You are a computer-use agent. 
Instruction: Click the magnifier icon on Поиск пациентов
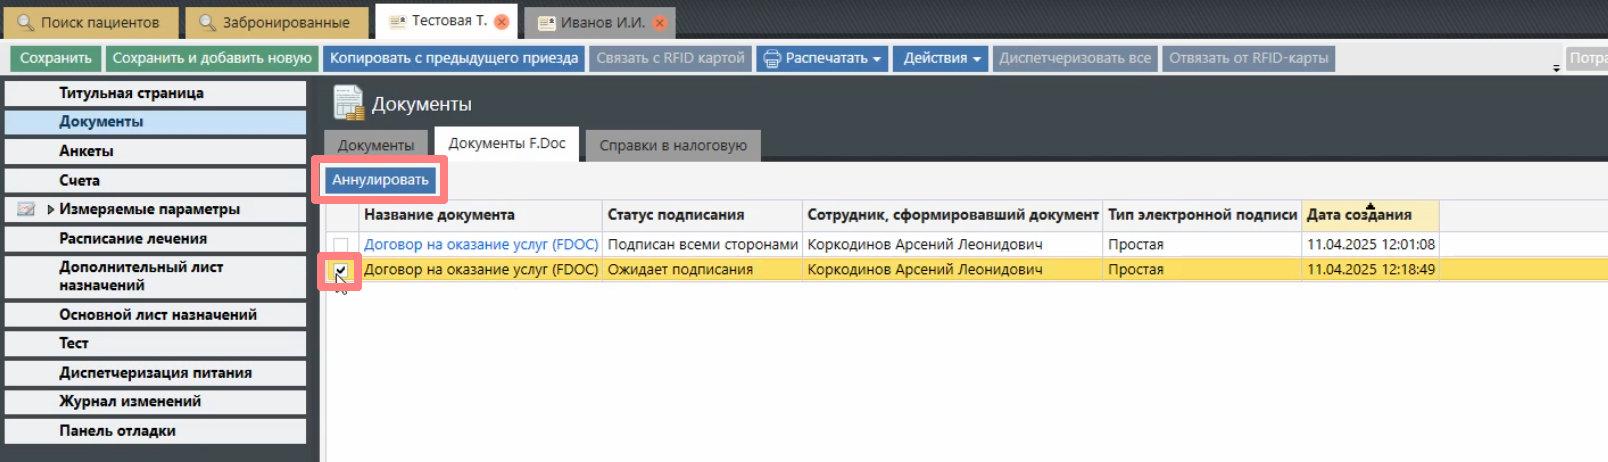click(25, 22)
